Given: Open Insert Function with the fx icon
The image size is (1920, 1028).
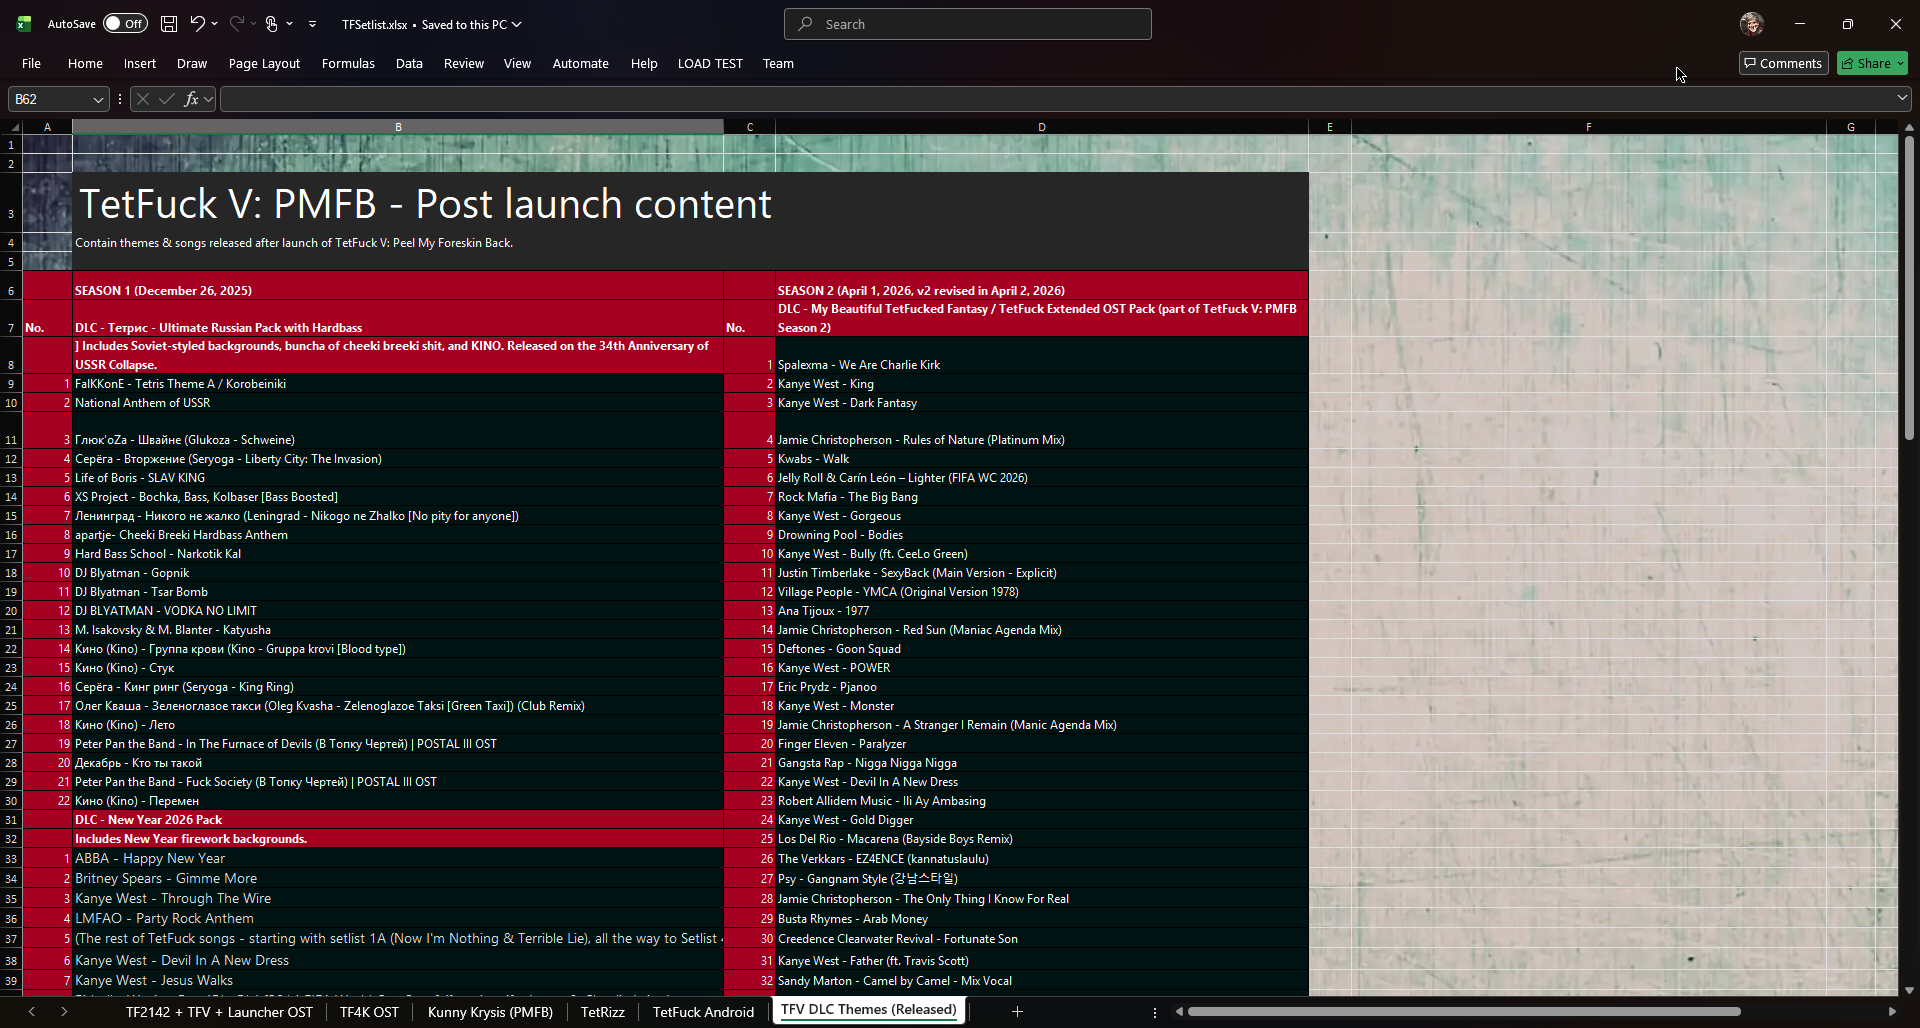Looking at the screenshot, I should [192, 98].
